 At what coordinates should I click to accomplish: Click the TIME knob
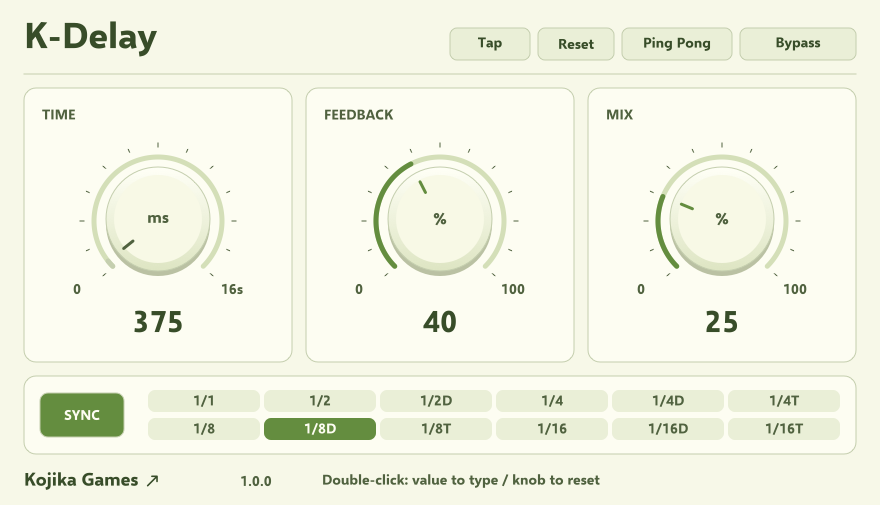(158, 220)
